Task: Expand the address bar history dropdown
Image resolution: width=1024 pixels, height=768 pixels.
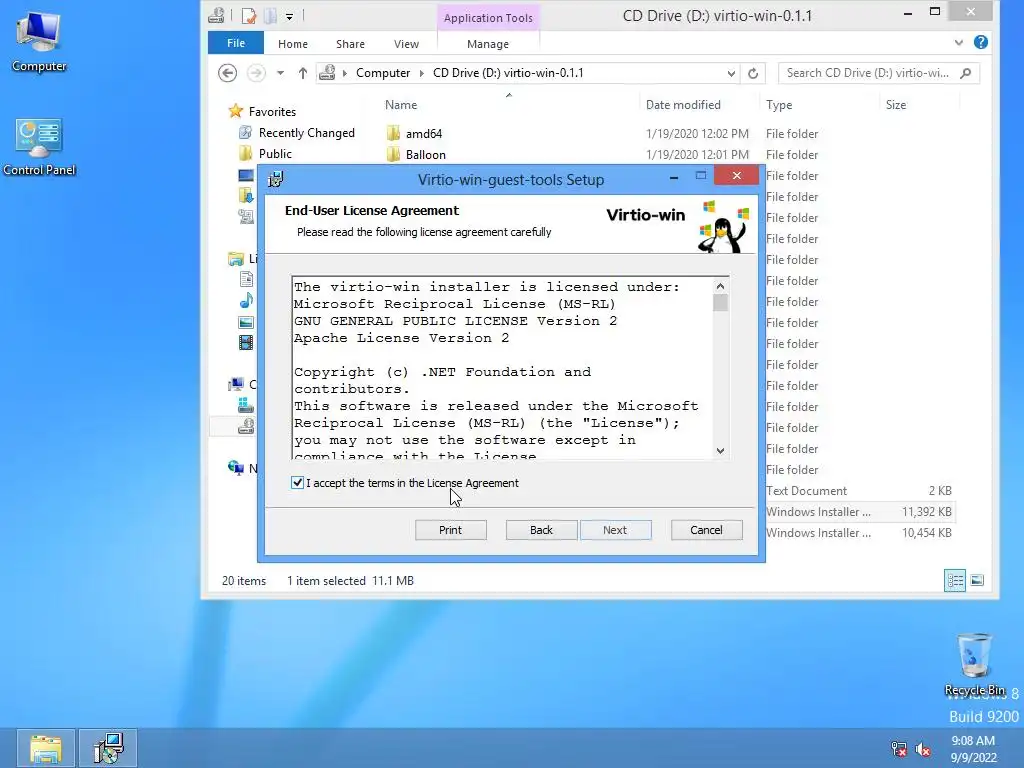Action: click(731, 73)
